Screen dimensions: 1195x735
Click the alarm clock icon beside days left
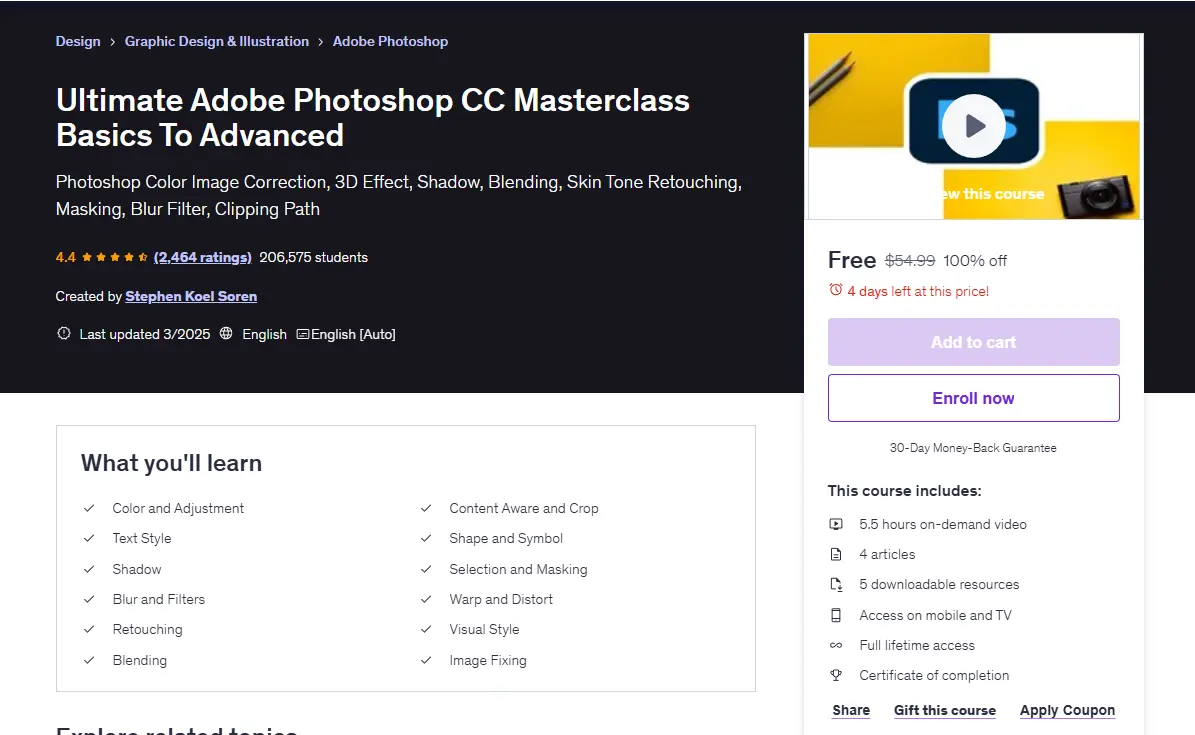pos(836,290)
